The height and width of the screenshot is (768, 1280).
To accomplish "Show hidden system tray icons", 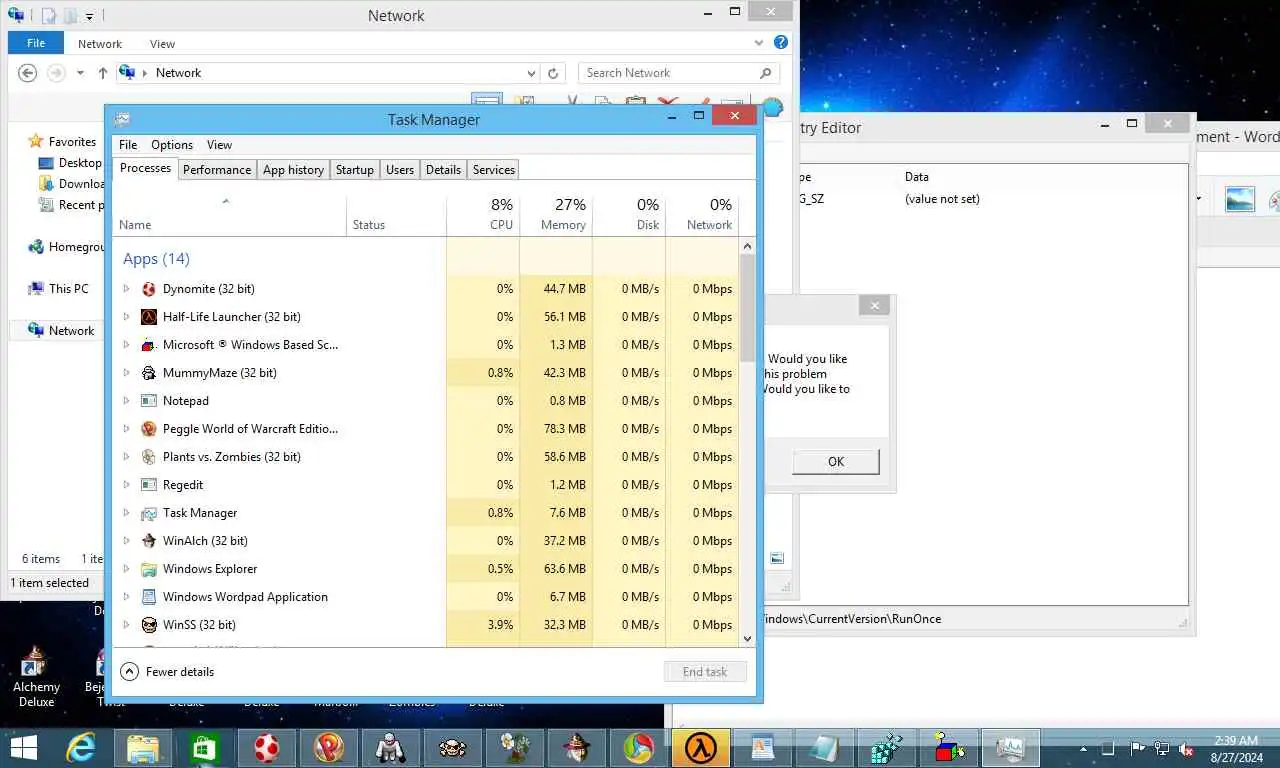I will tap(1083, 748).
